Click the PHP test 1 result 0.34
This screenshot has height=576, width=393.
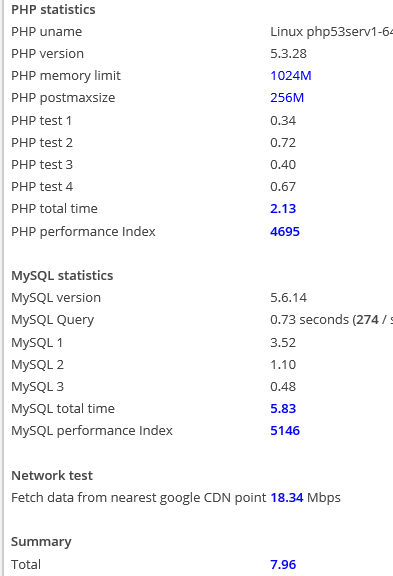pos(283,120)
